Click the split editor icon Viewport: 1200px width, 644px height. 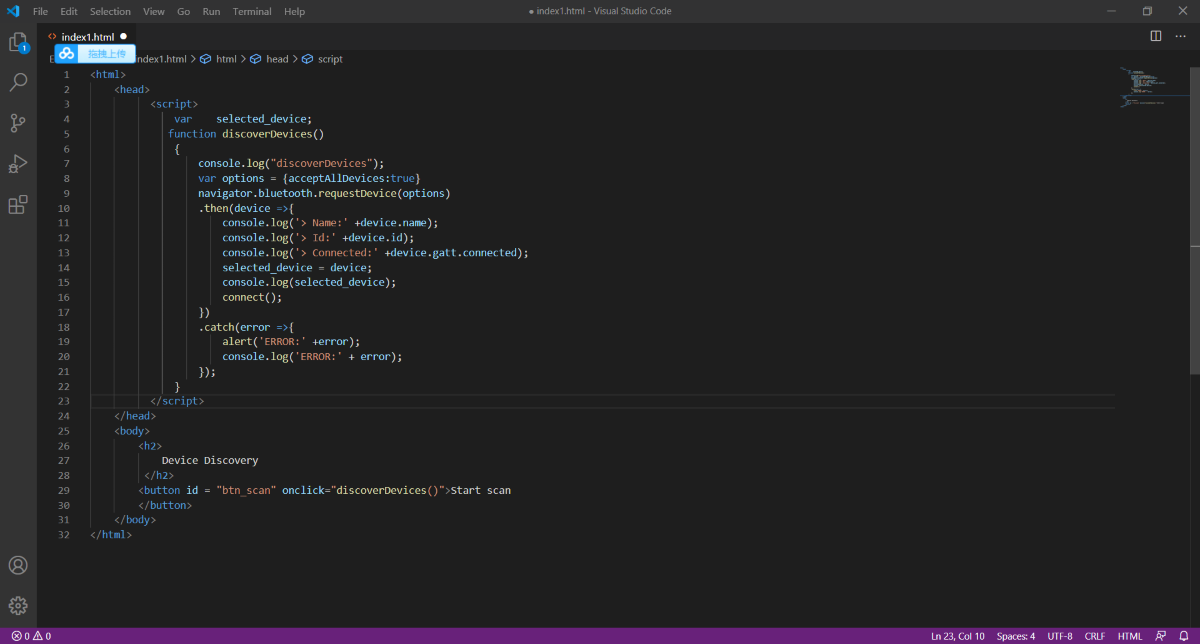tap(1156, 36)
